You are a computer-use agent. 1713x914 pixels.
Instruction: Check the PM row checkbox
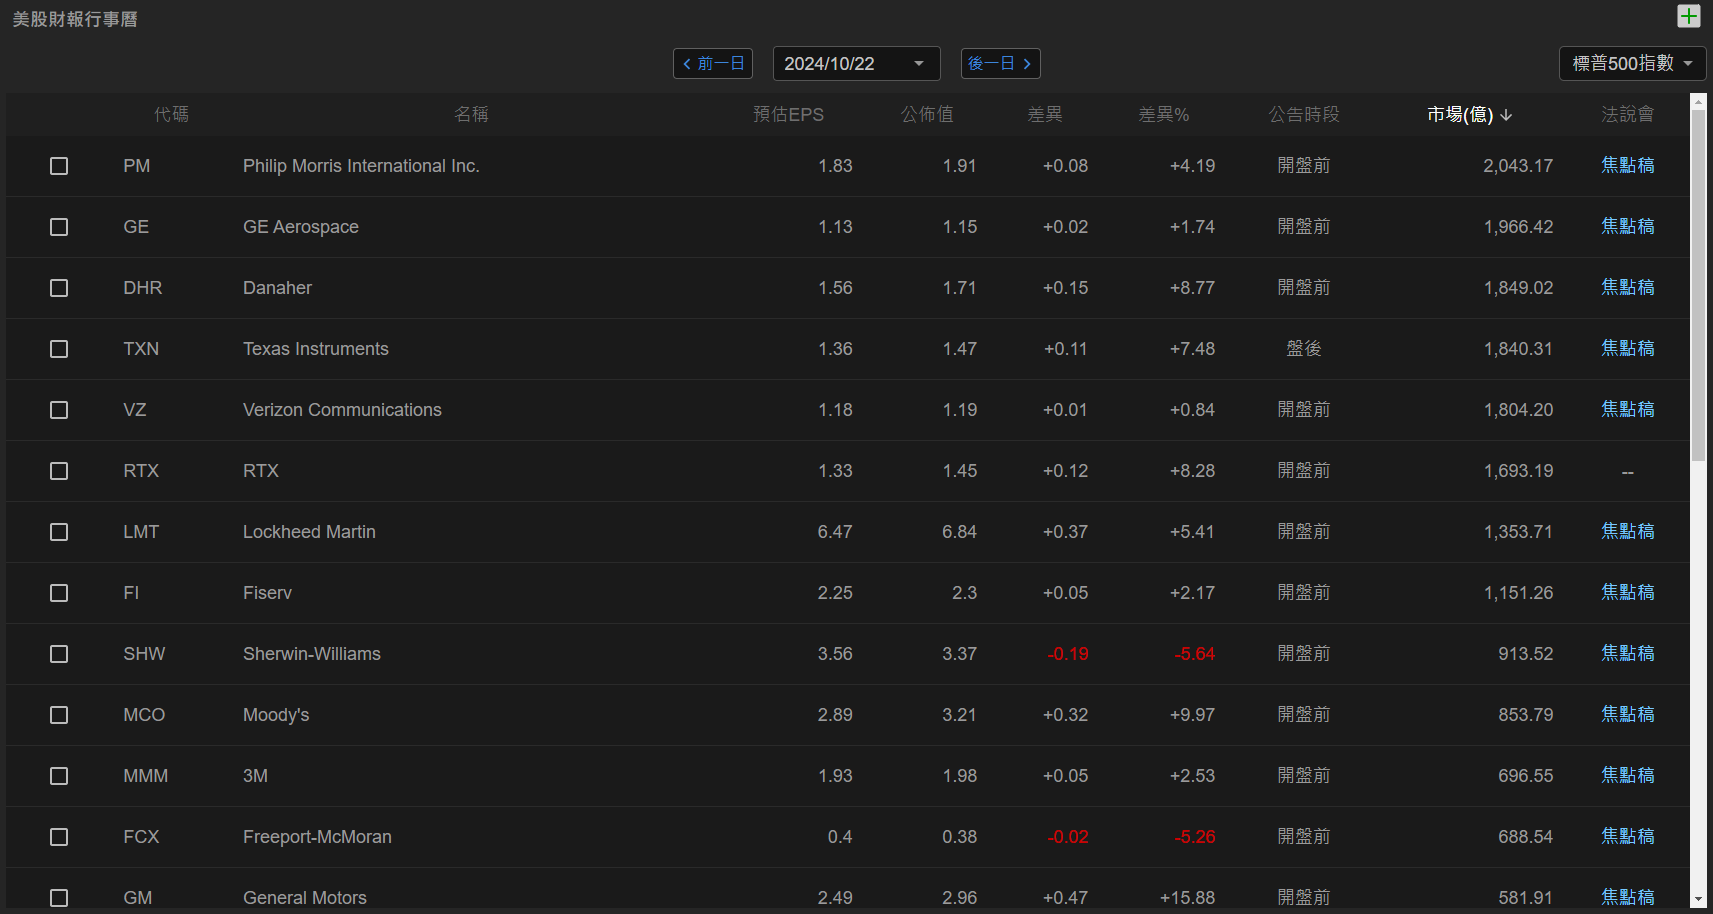tap(59, 166)
